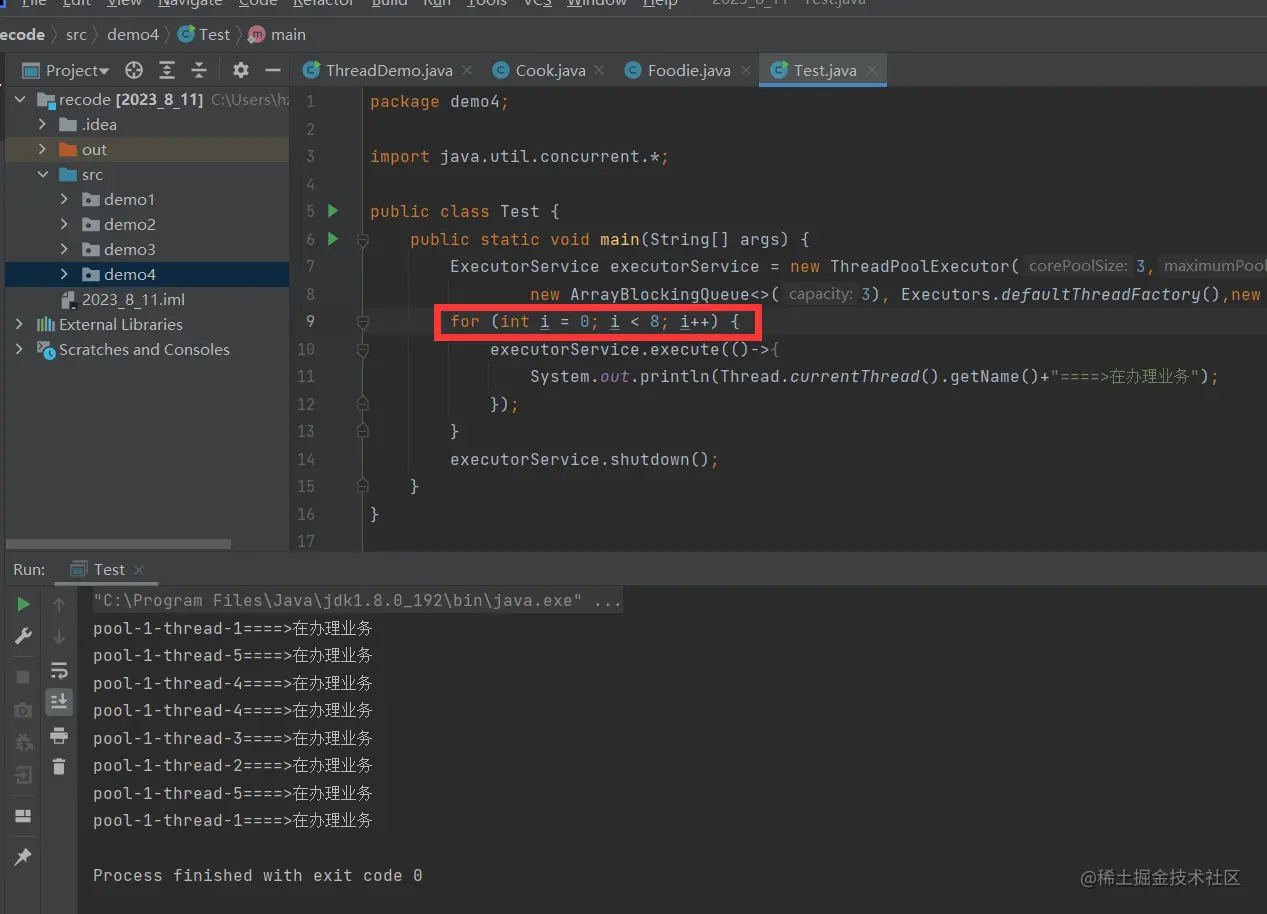1267x914 pixels.
Task: Click the locate-in-project crosshair icon
Action: tap(134, 70)
